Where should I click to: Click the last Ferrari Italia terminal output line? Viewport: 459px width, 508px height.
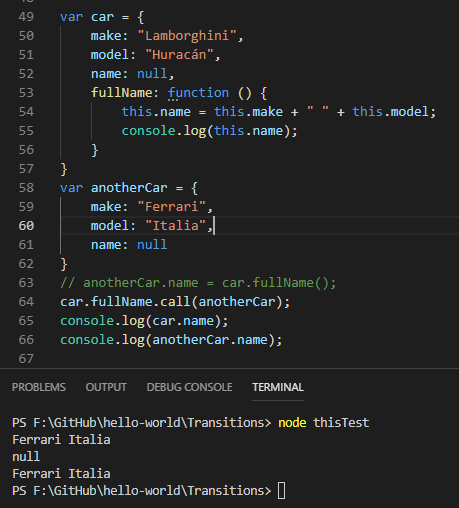(61, 474)
